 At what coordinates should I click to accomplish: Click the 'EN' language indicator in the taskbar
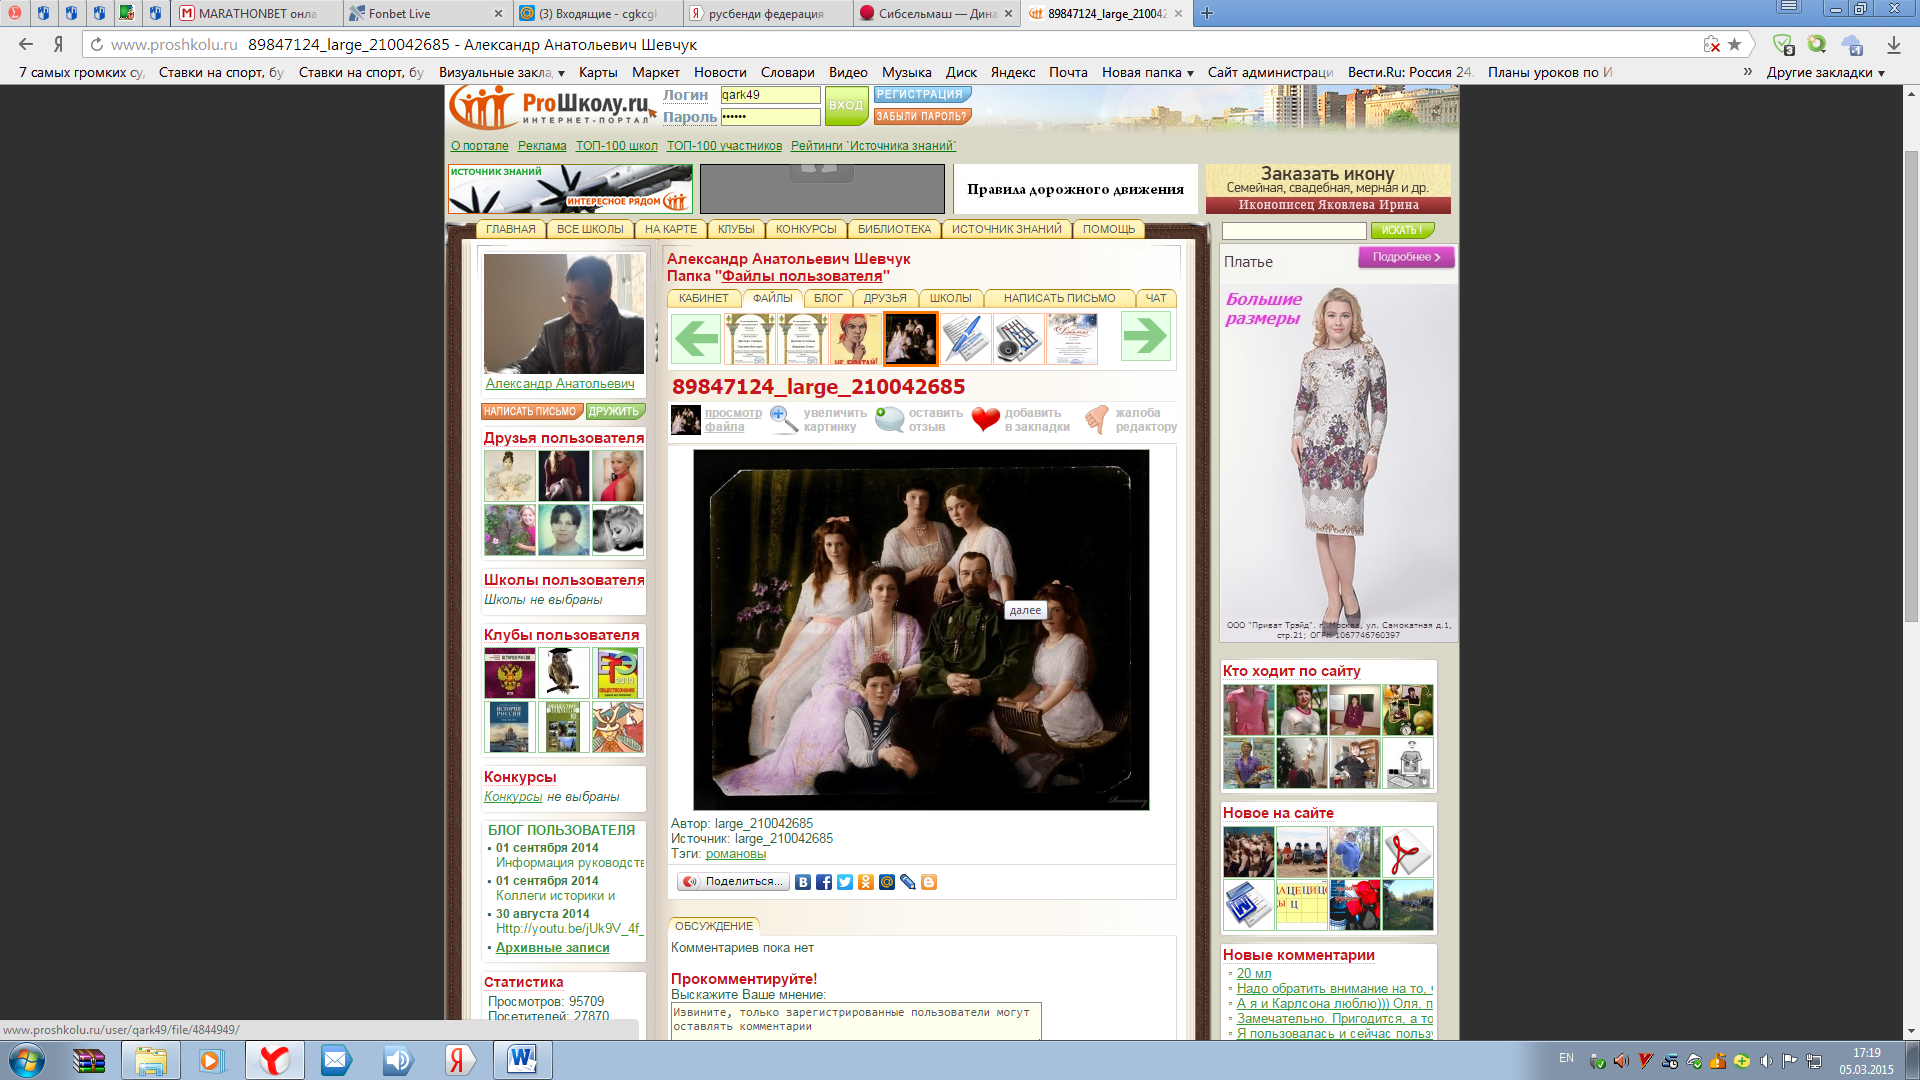[x=1566, y=1058]
